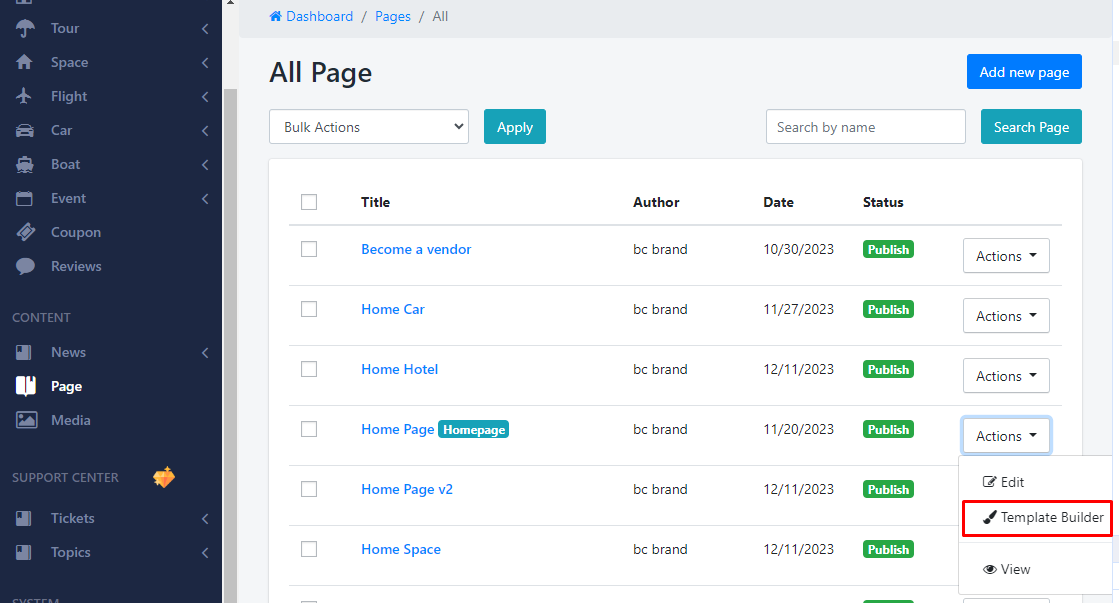
Task: Select Edit in the Actions menu
Action: 1004,482
